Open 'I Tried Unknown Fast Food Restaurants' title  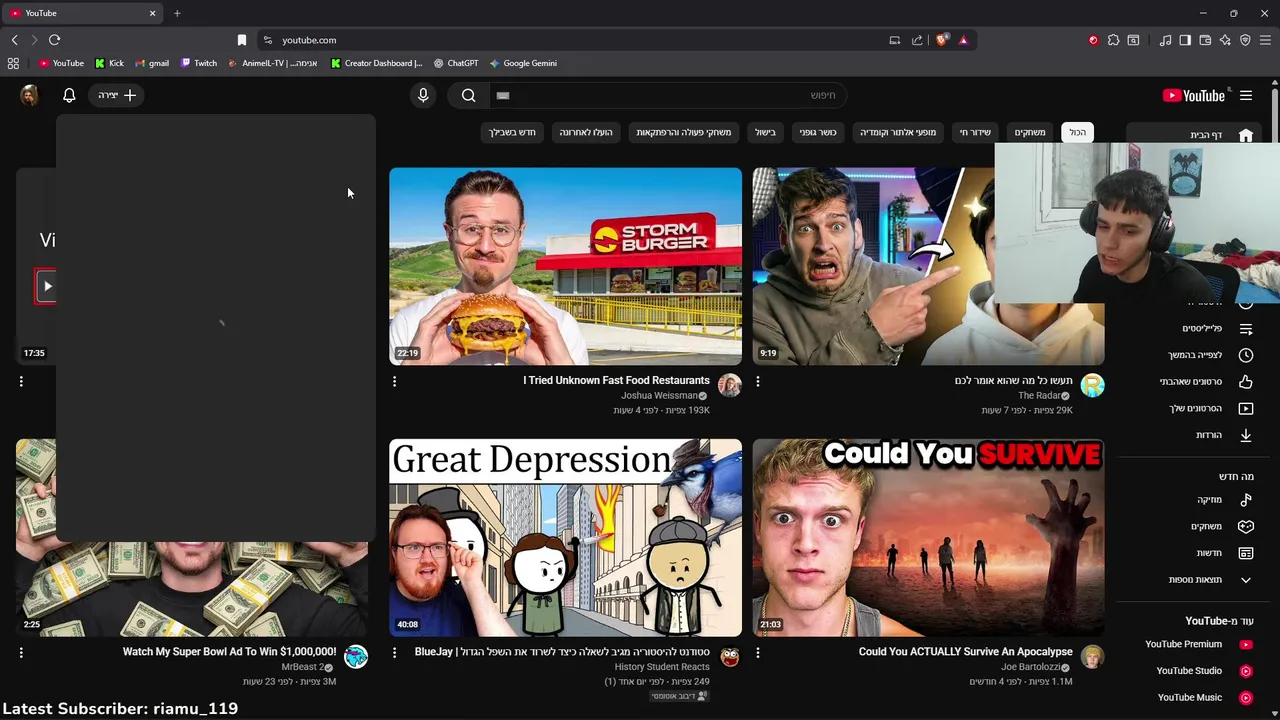616,380
